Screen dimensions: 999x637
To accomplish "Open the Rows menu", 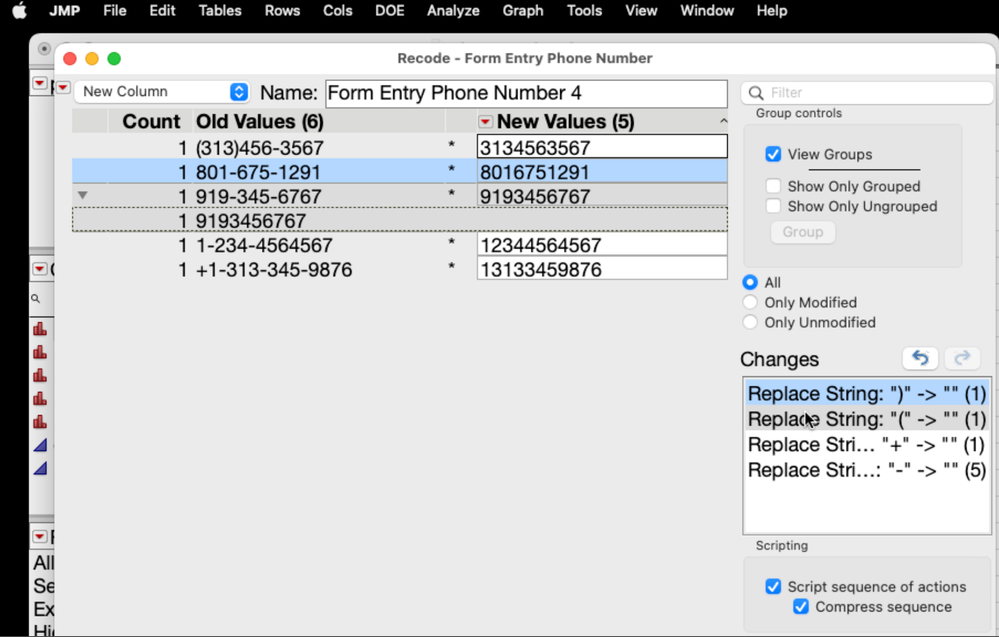I will tap(282, 11).
